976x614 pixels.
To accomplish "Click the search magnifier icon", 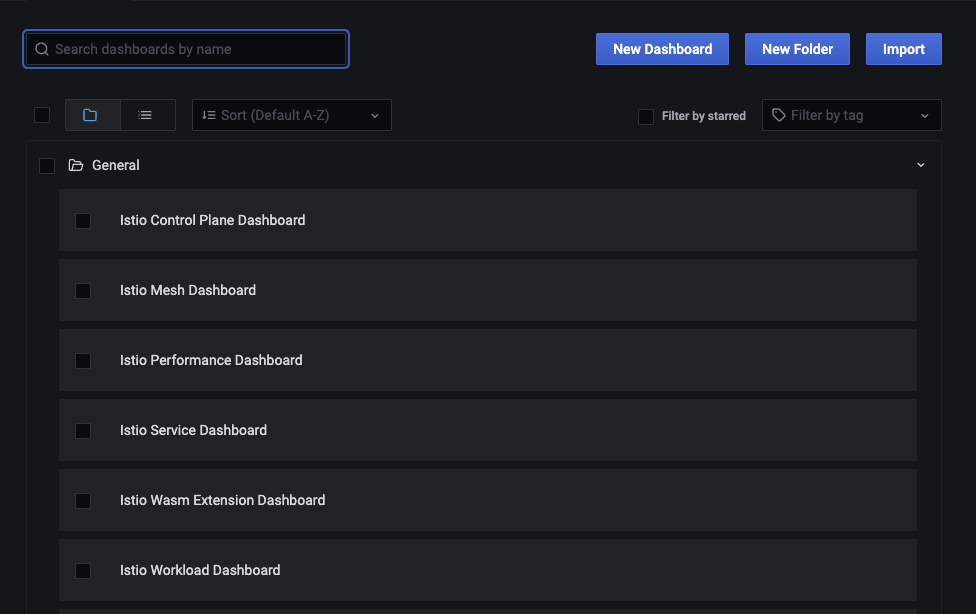I will coord(42,49).
